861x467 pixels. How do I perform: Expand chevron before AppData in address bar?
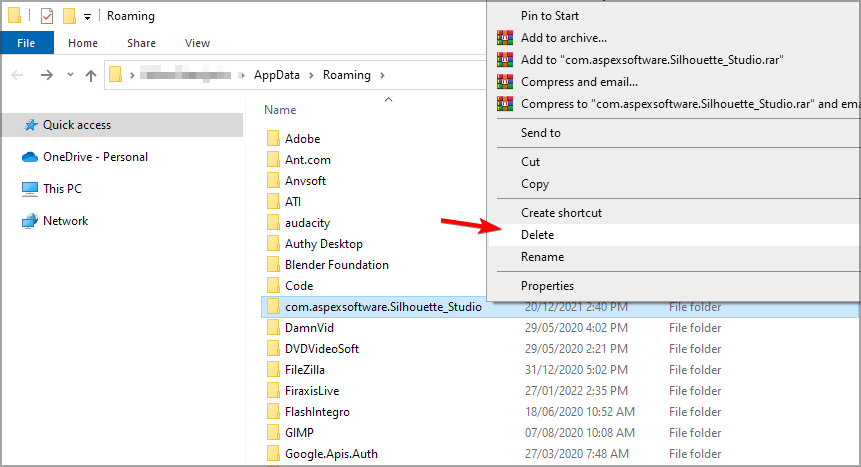coord(242,75)
